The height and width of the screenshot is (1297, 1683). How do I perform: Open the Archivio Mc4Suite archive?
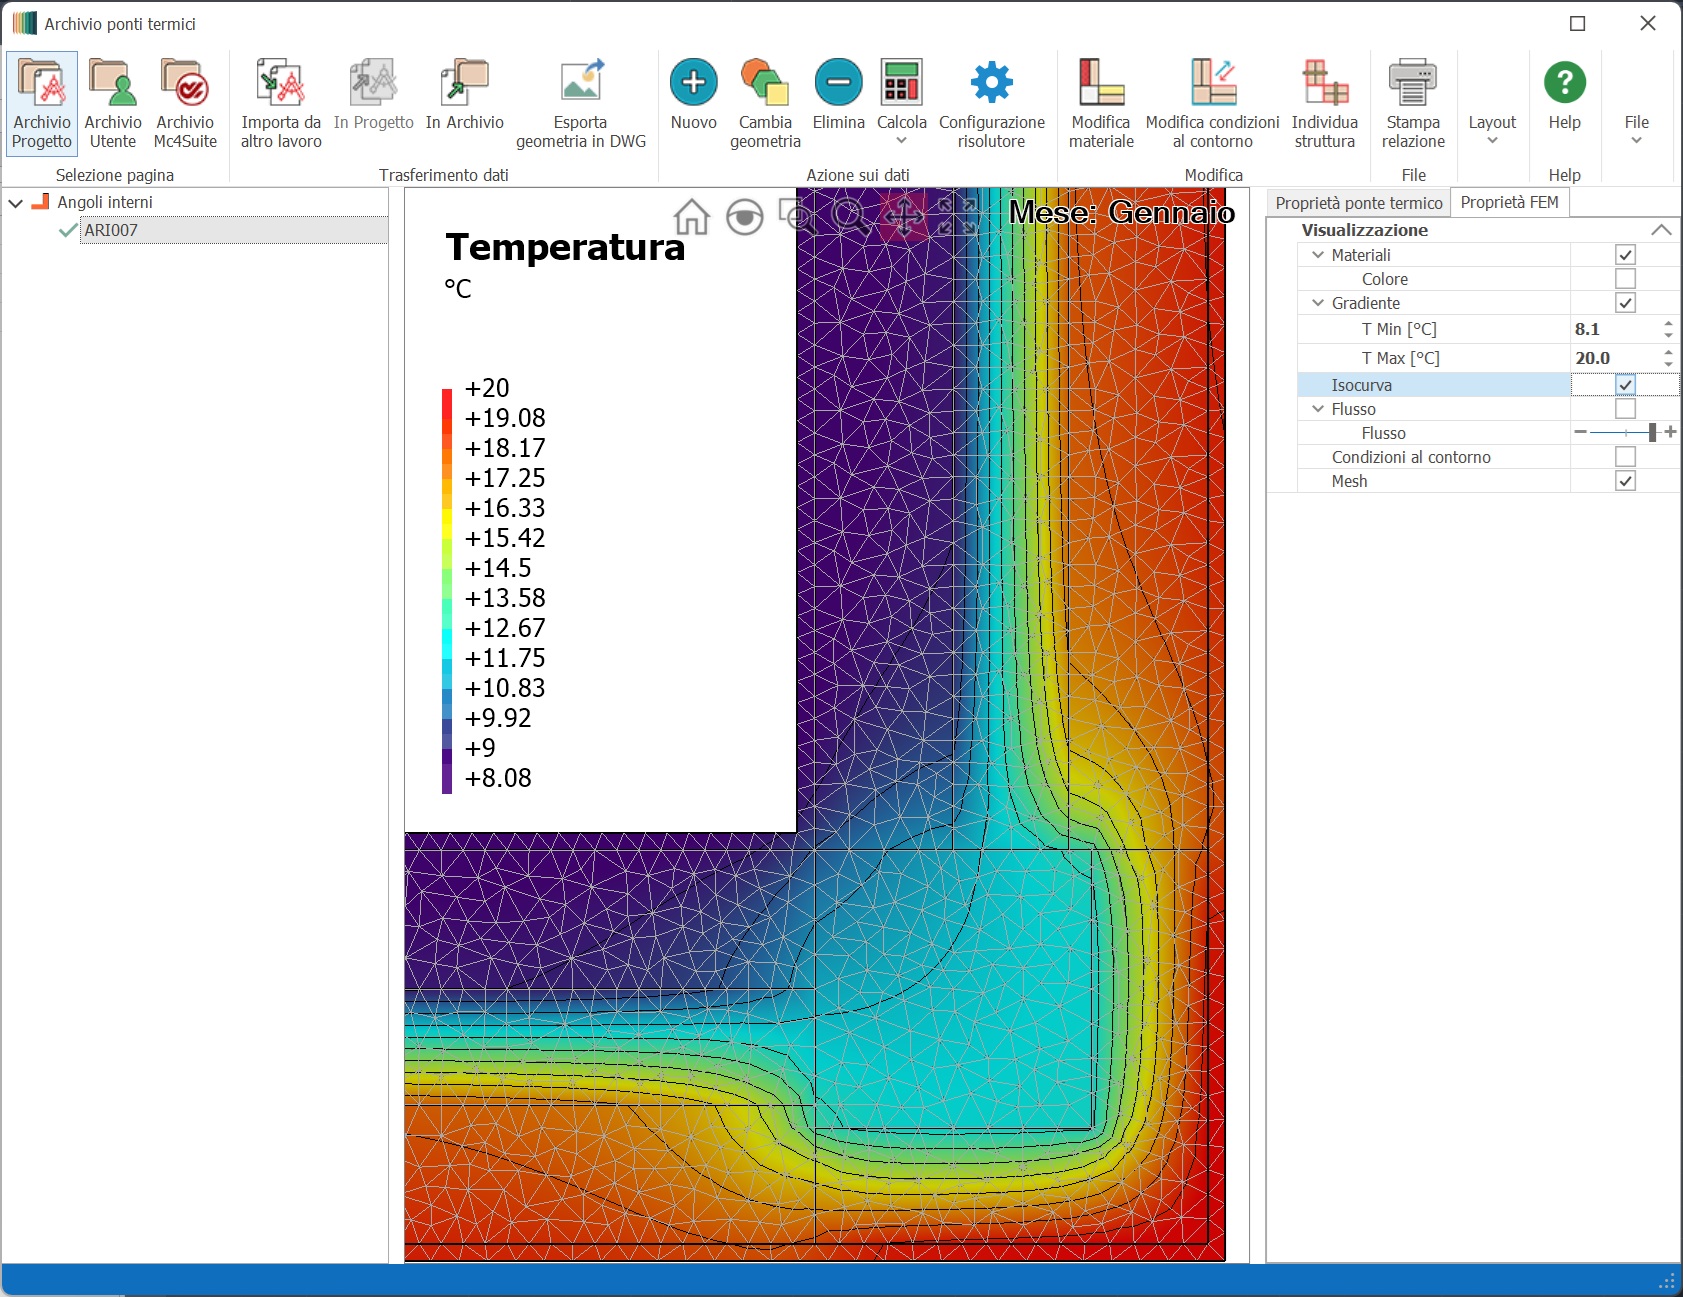tap(185, 104)
